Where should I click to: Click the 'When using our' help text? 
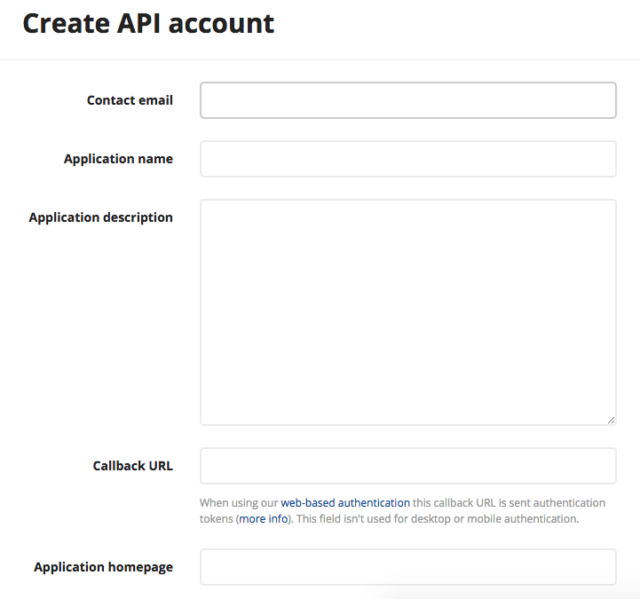pos(239,503)
